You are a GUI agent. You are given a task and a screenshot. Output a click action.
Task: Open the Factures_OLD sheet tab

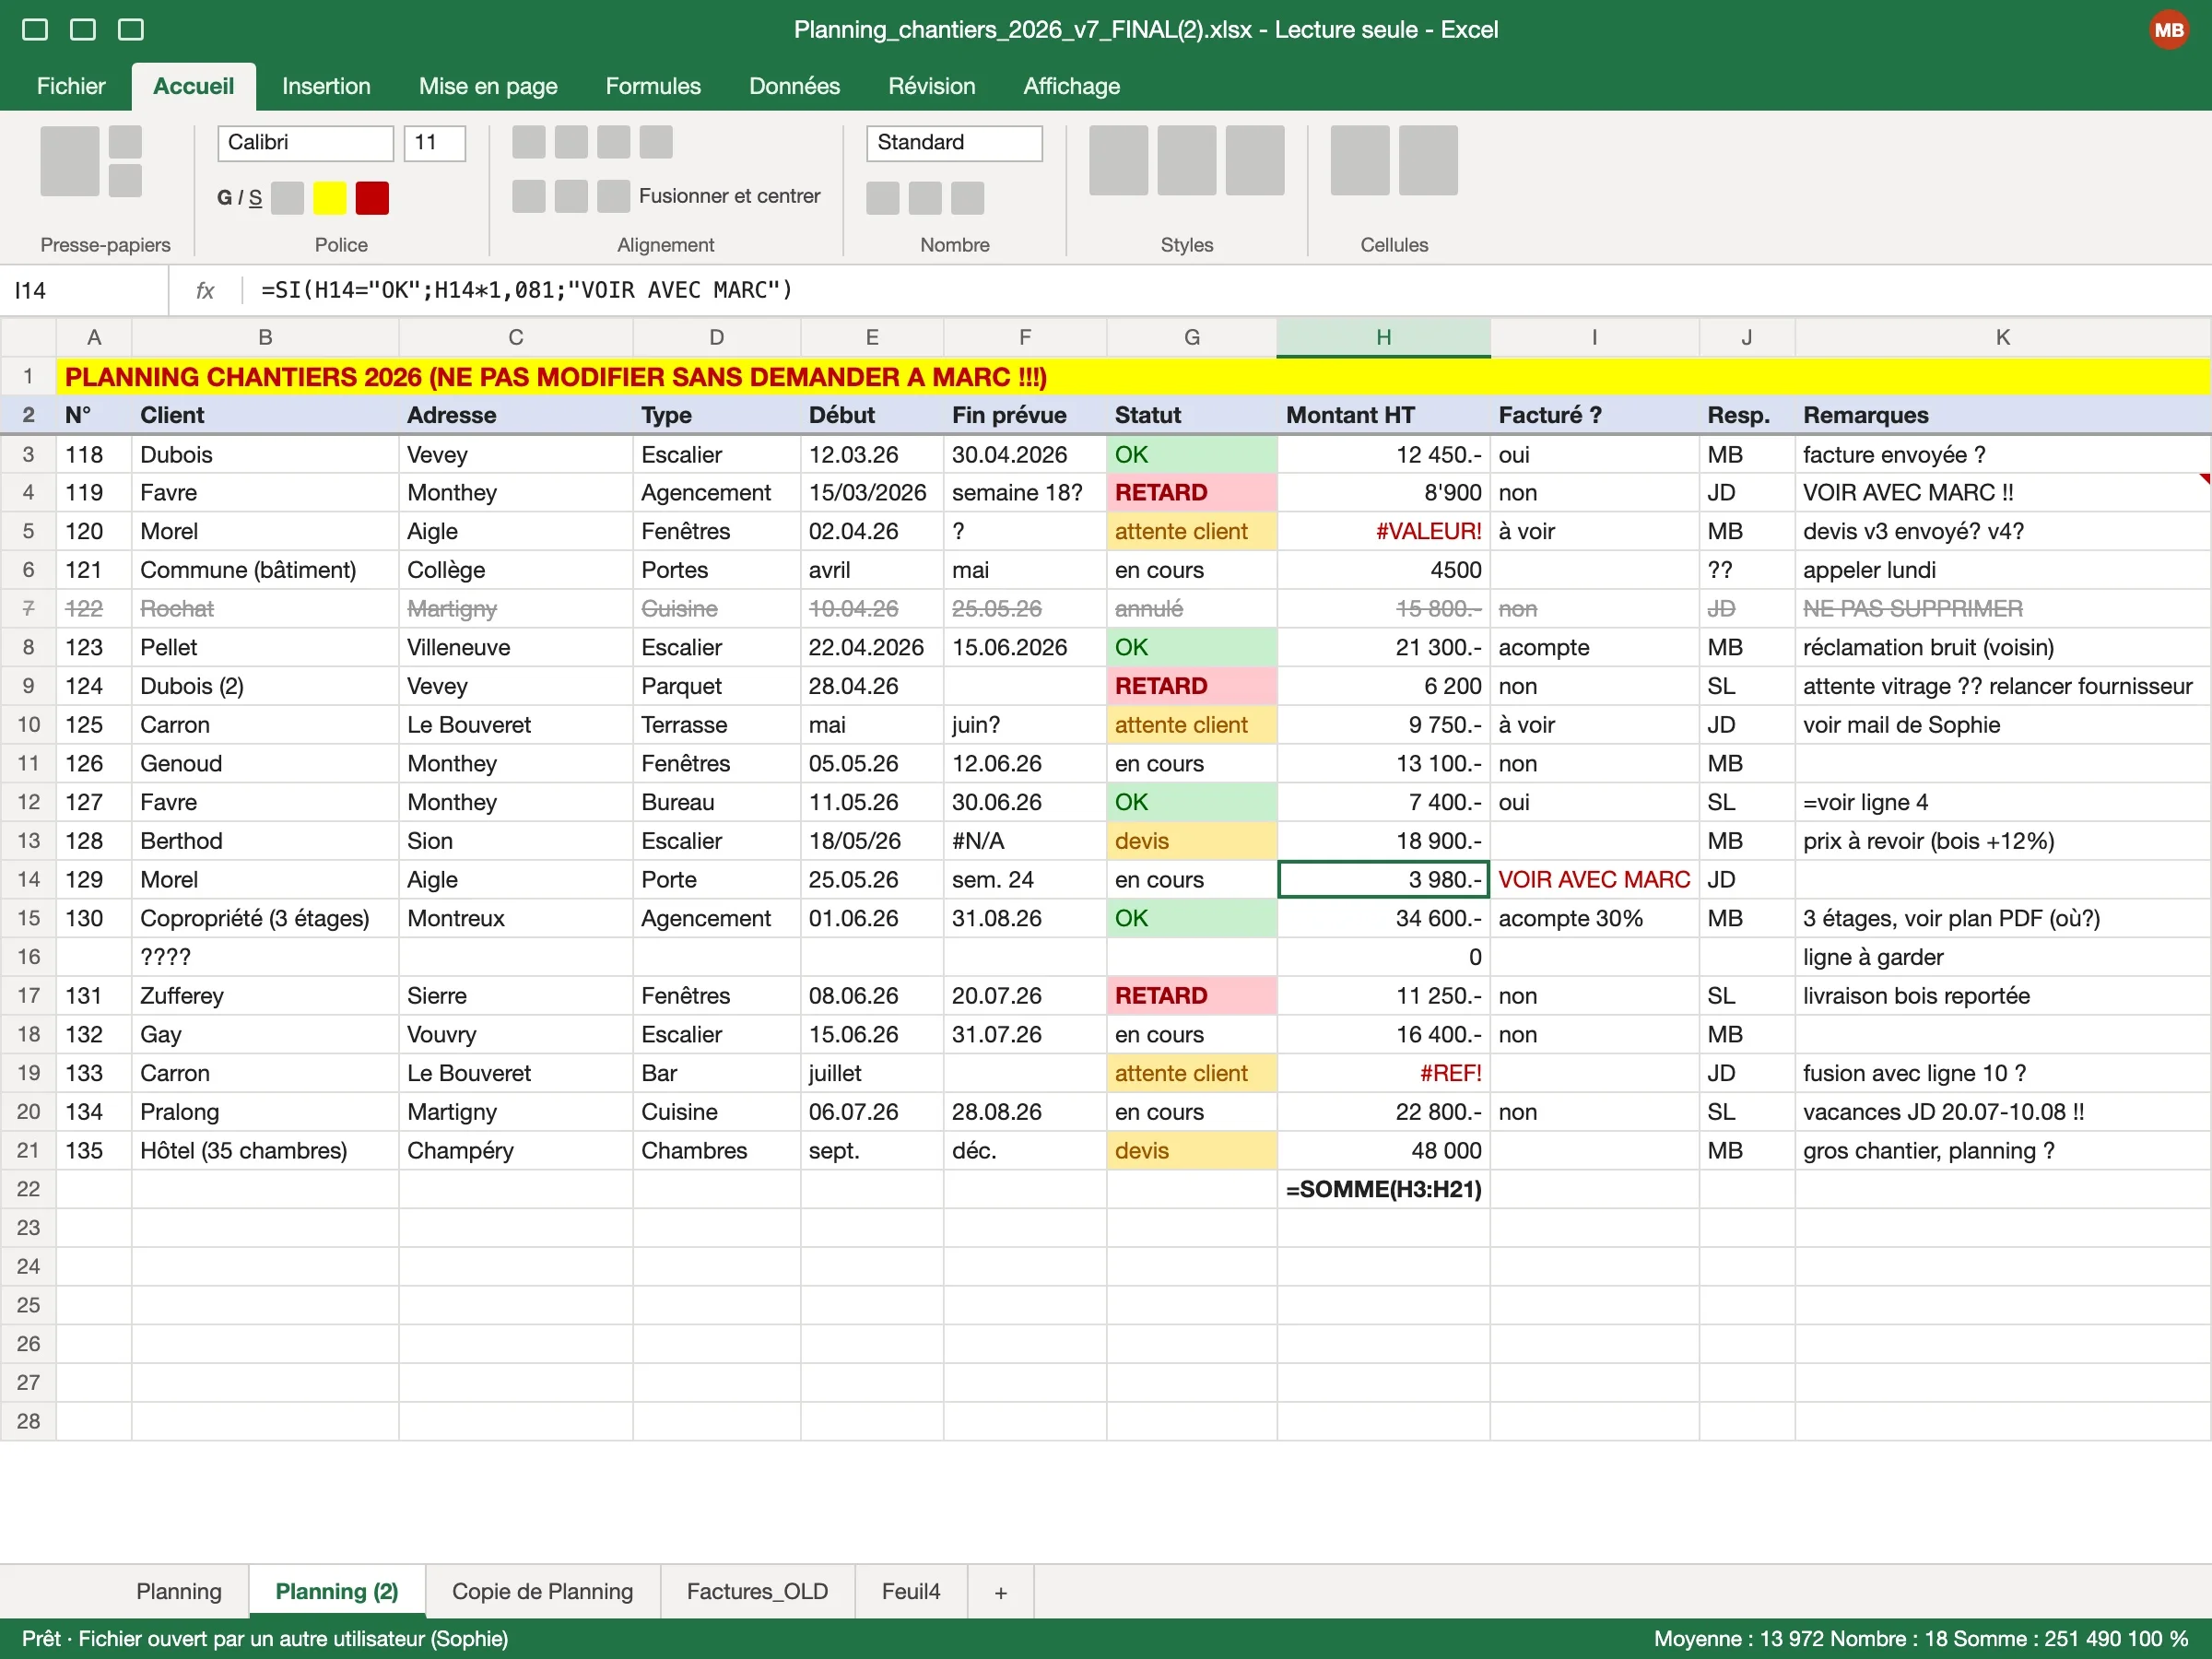point(757,1591)
